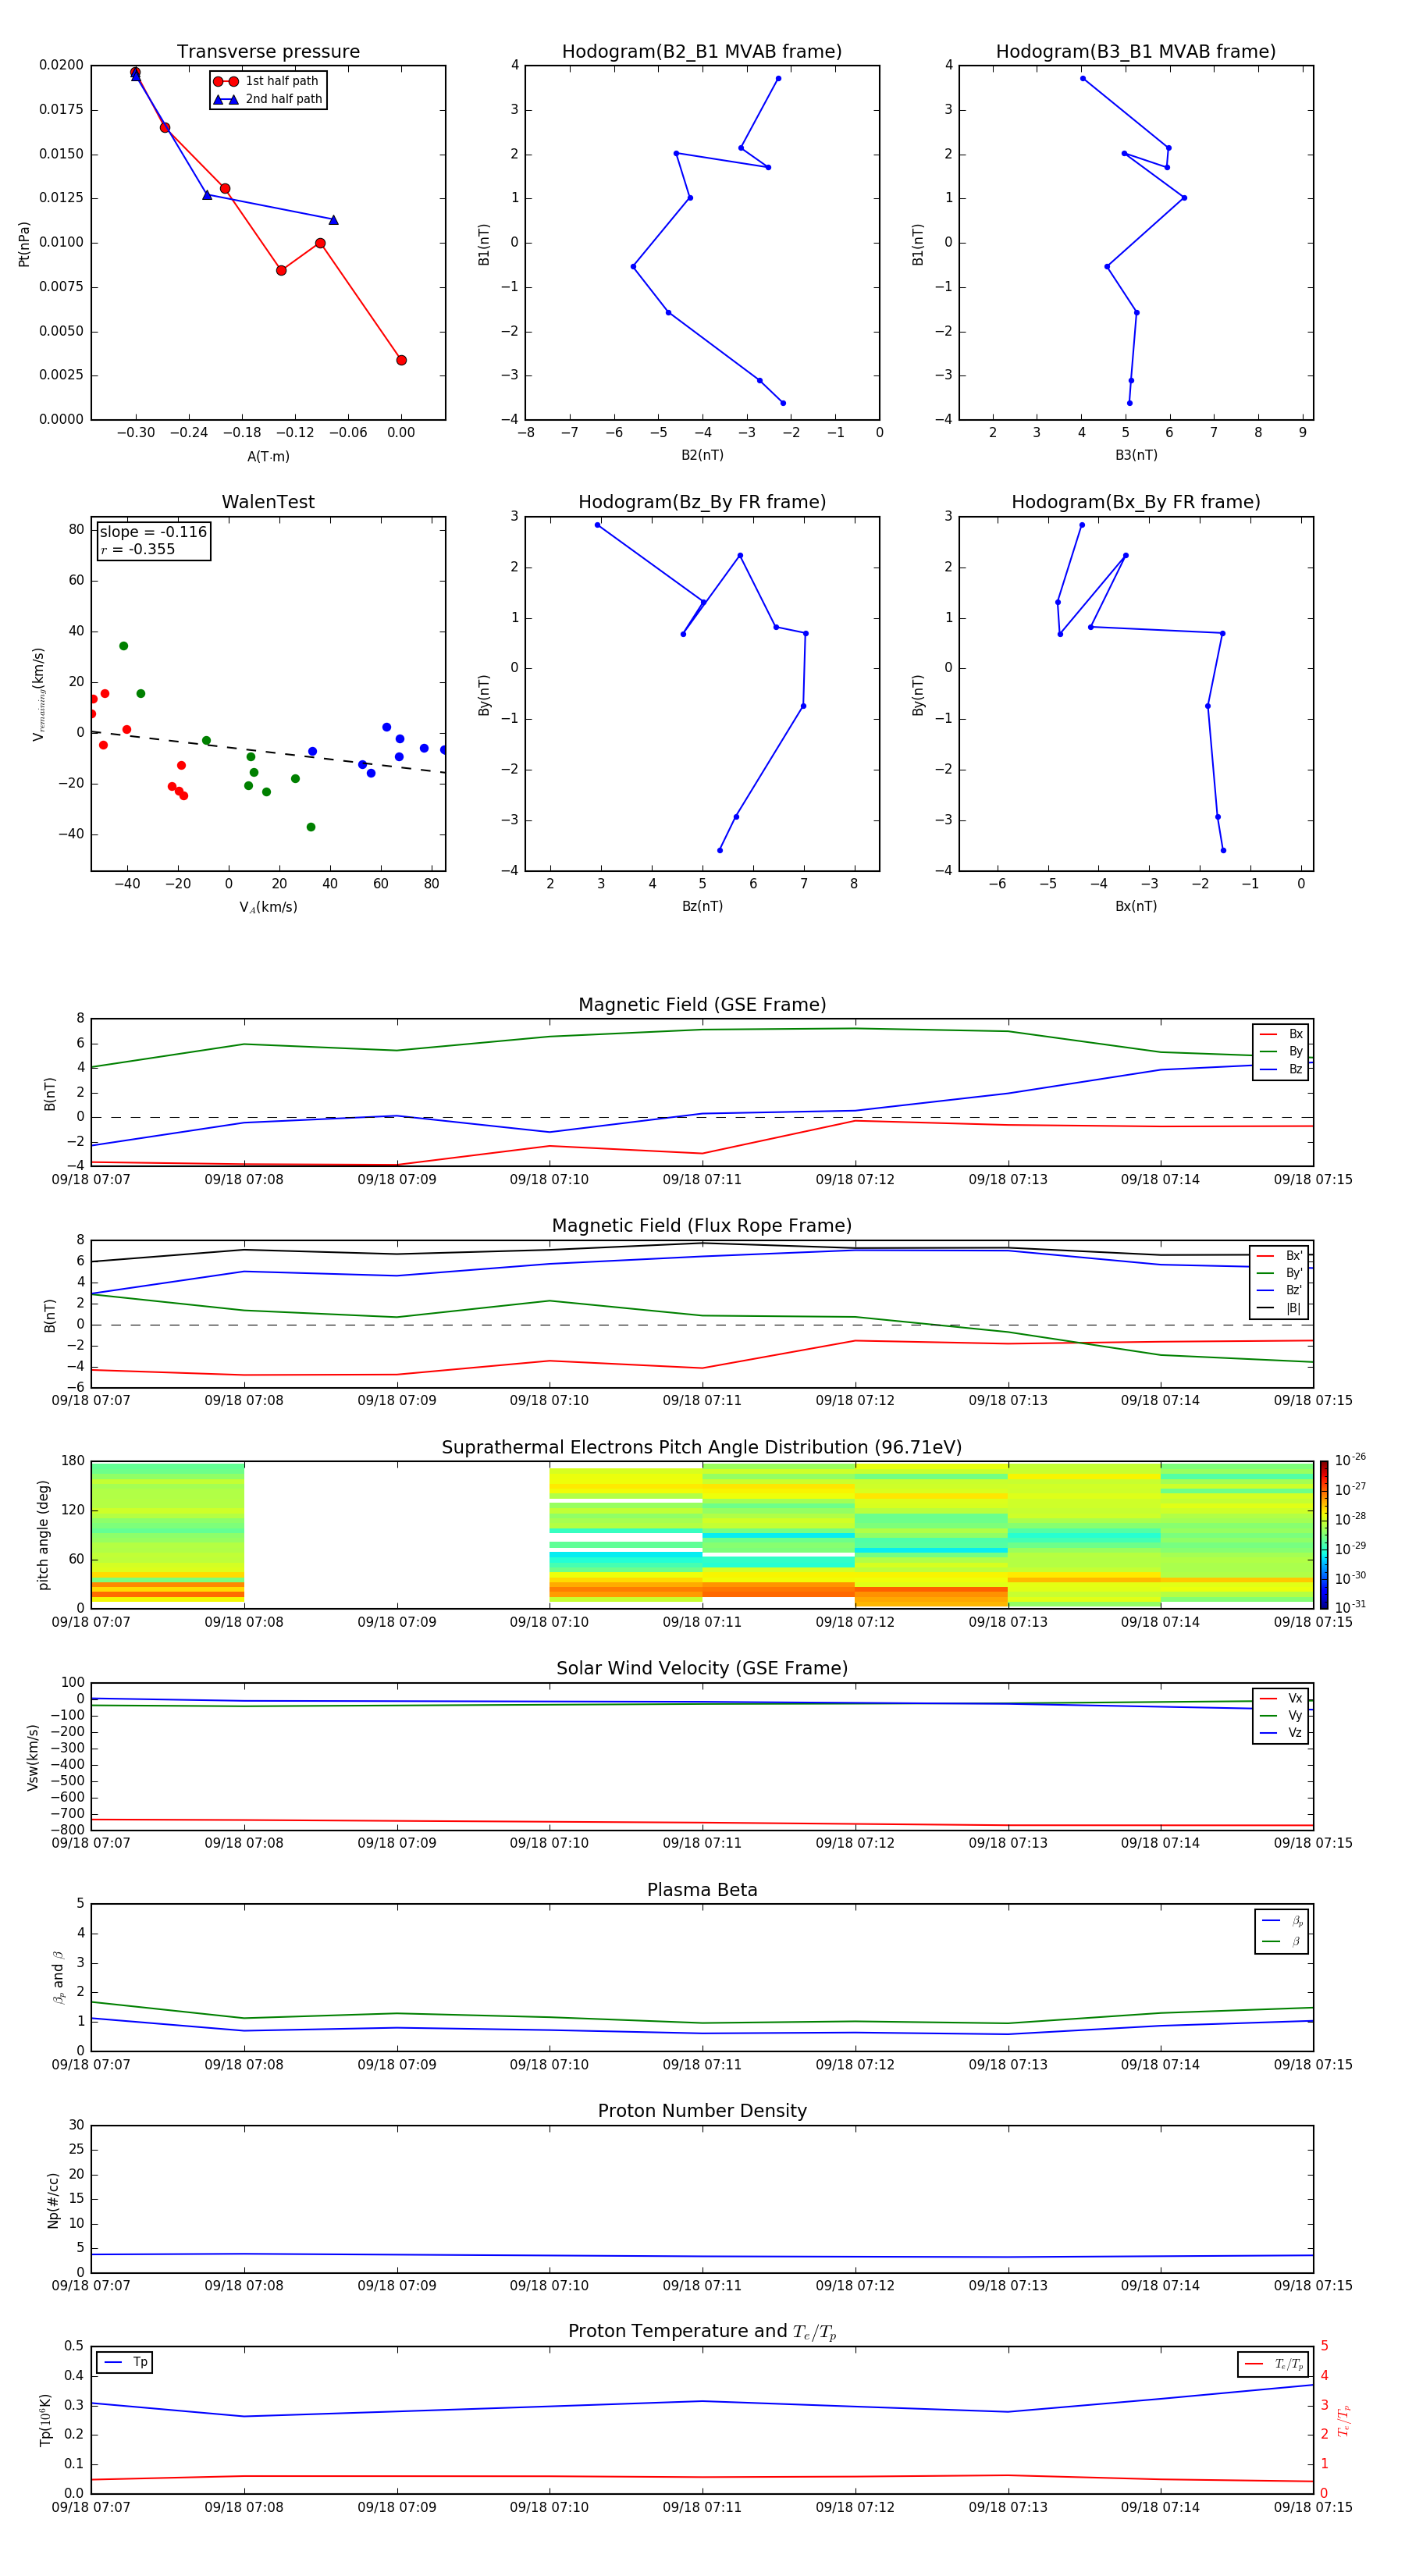The height and width of the screenshot is (2576, 1405).
Task: Click Vx legend entry in Solar Wind plot
Action: pos(1281,1698)
